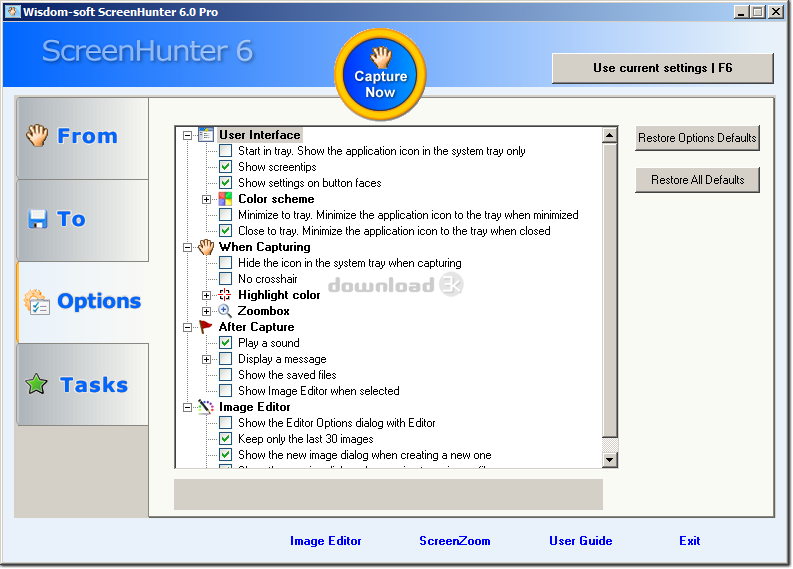The width and height of the screenshot is (793, 569).
Task: Click the options list scroll up arrow
Action: (x=609, y=136)
